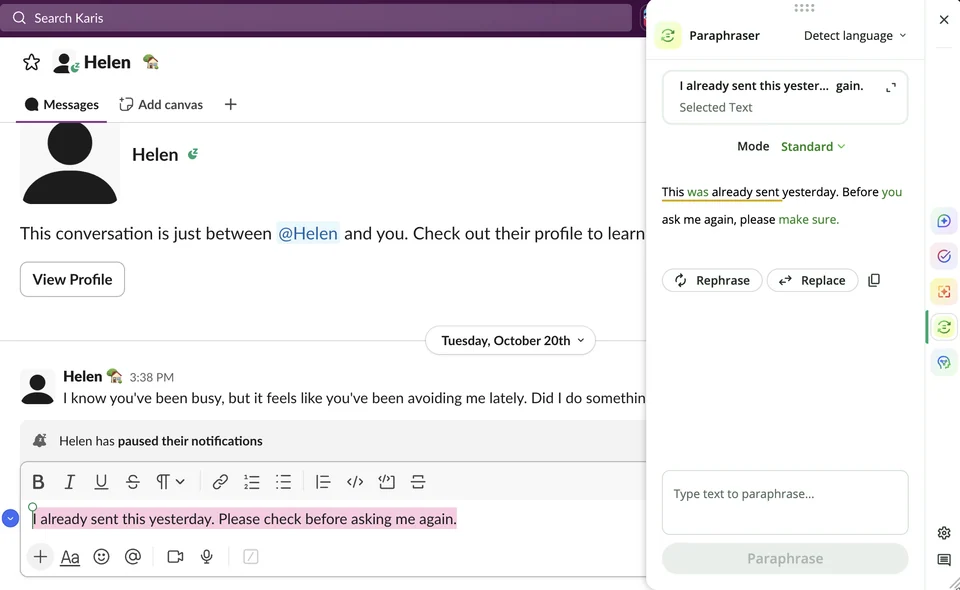Grab the panel drag handle dots
960x590 pixels.
(x=804, y=8)
